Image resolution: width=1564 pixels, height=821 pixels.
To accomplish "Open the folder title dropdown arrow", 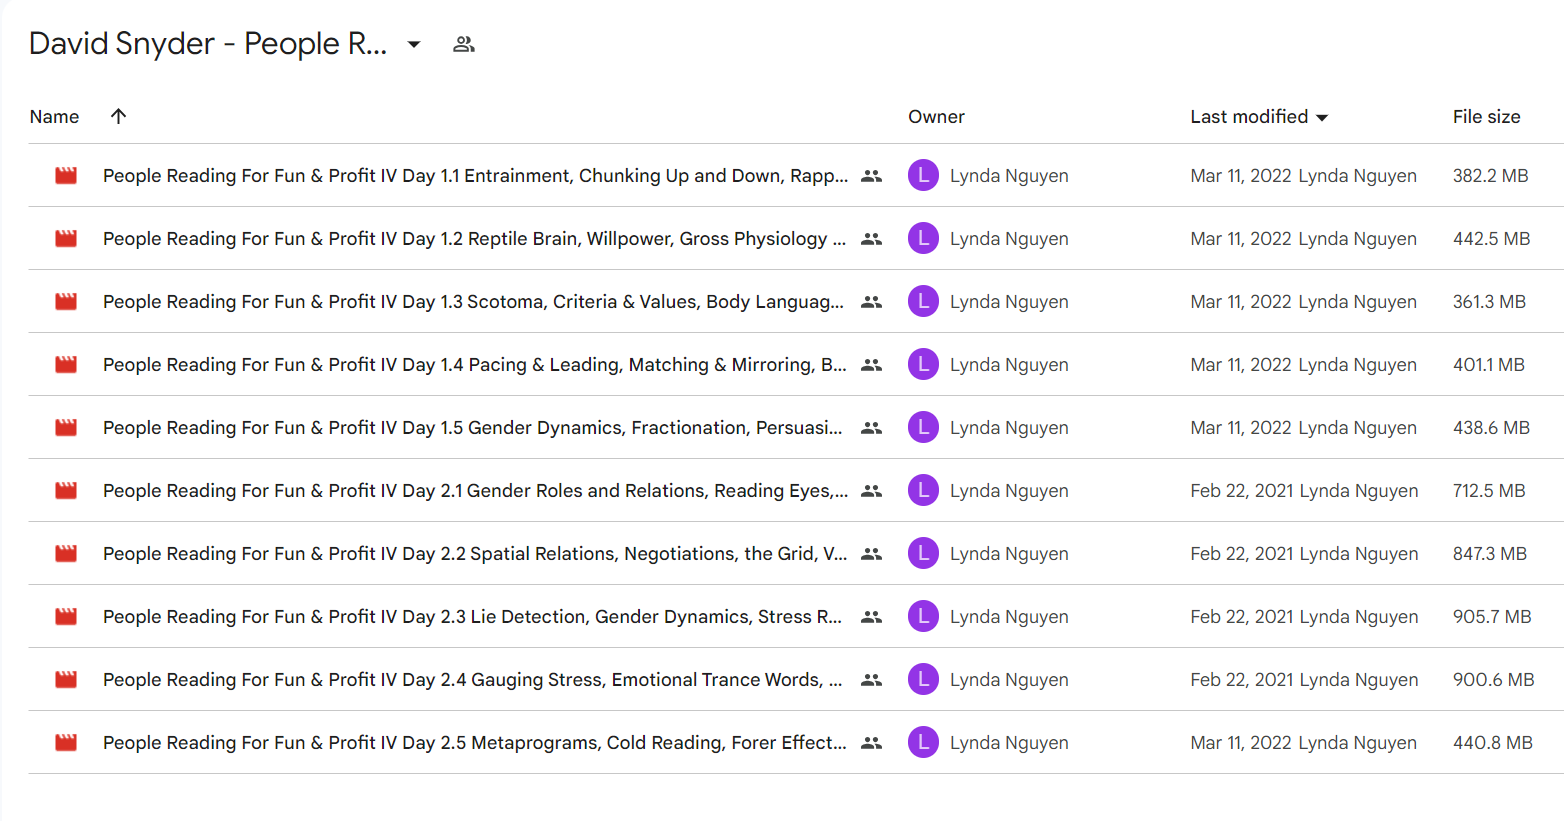I will click(x=414, y=44).
